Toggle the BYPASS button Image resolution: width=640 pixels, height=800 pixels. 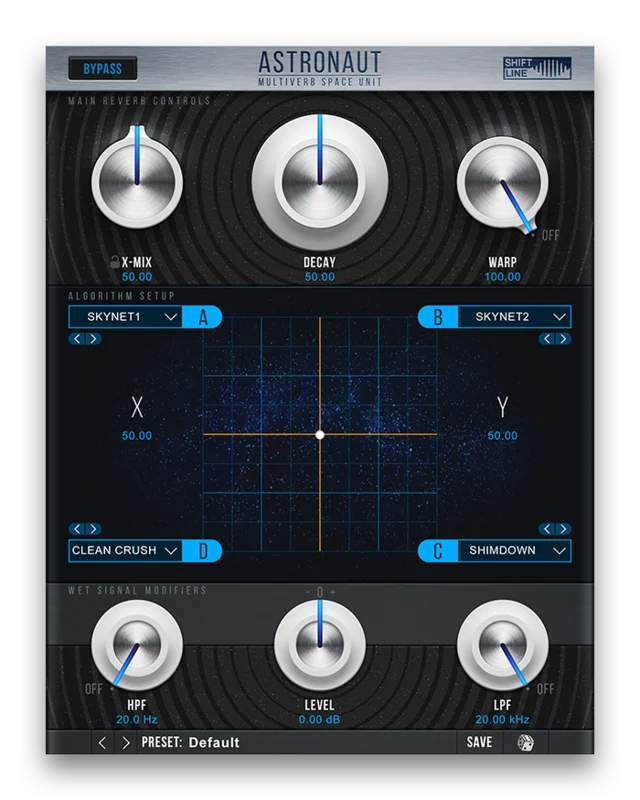[x=103, y=68]
